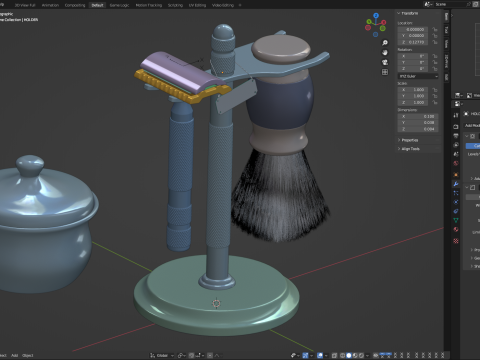The image size is (480, 360).
Task: Switch to the Compositing workspace tab
Action: pyautogui.click(x=75, y=5)
